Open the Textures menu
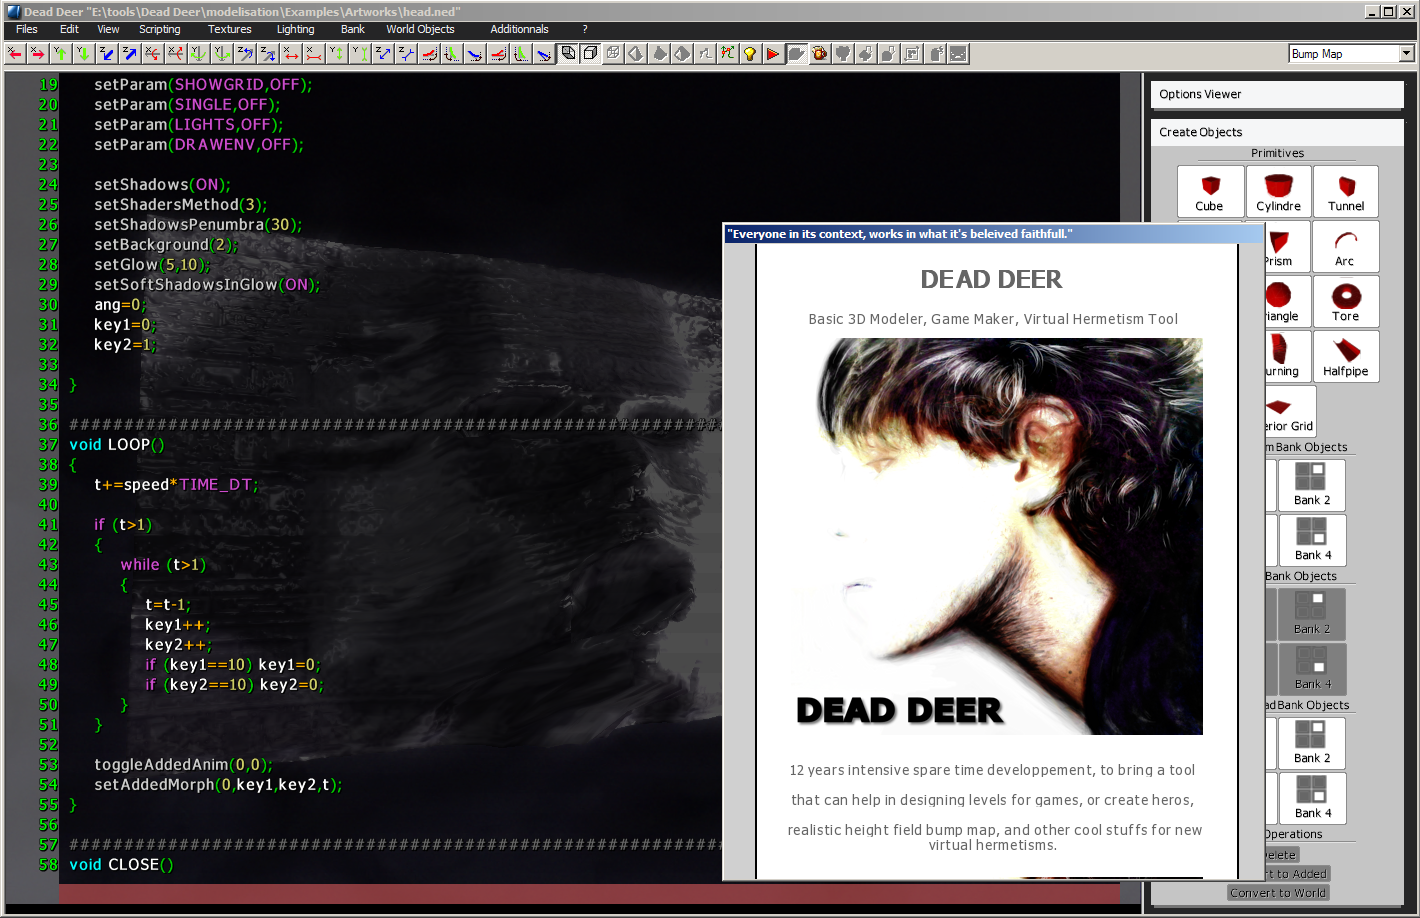 pyautogui.click(x=230, y=29)
